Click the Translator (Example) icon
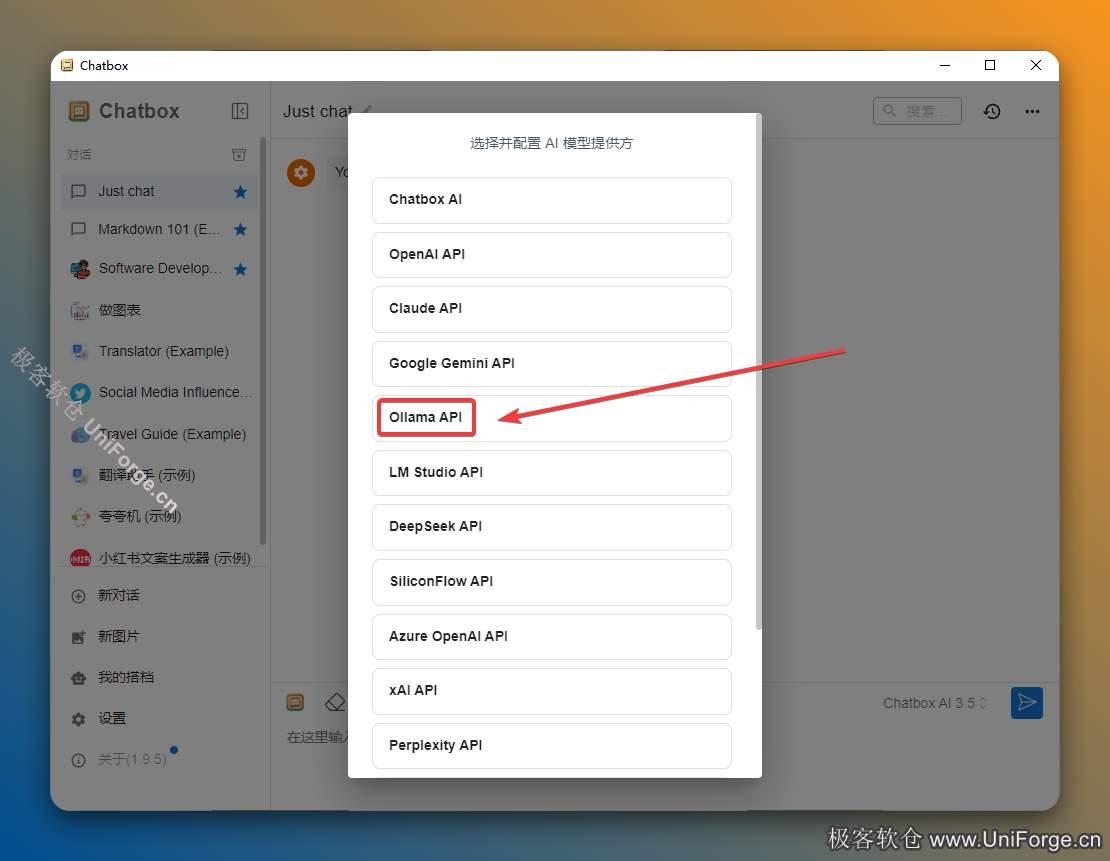This screenshot has height=861, width=1110. pos(79,351)
